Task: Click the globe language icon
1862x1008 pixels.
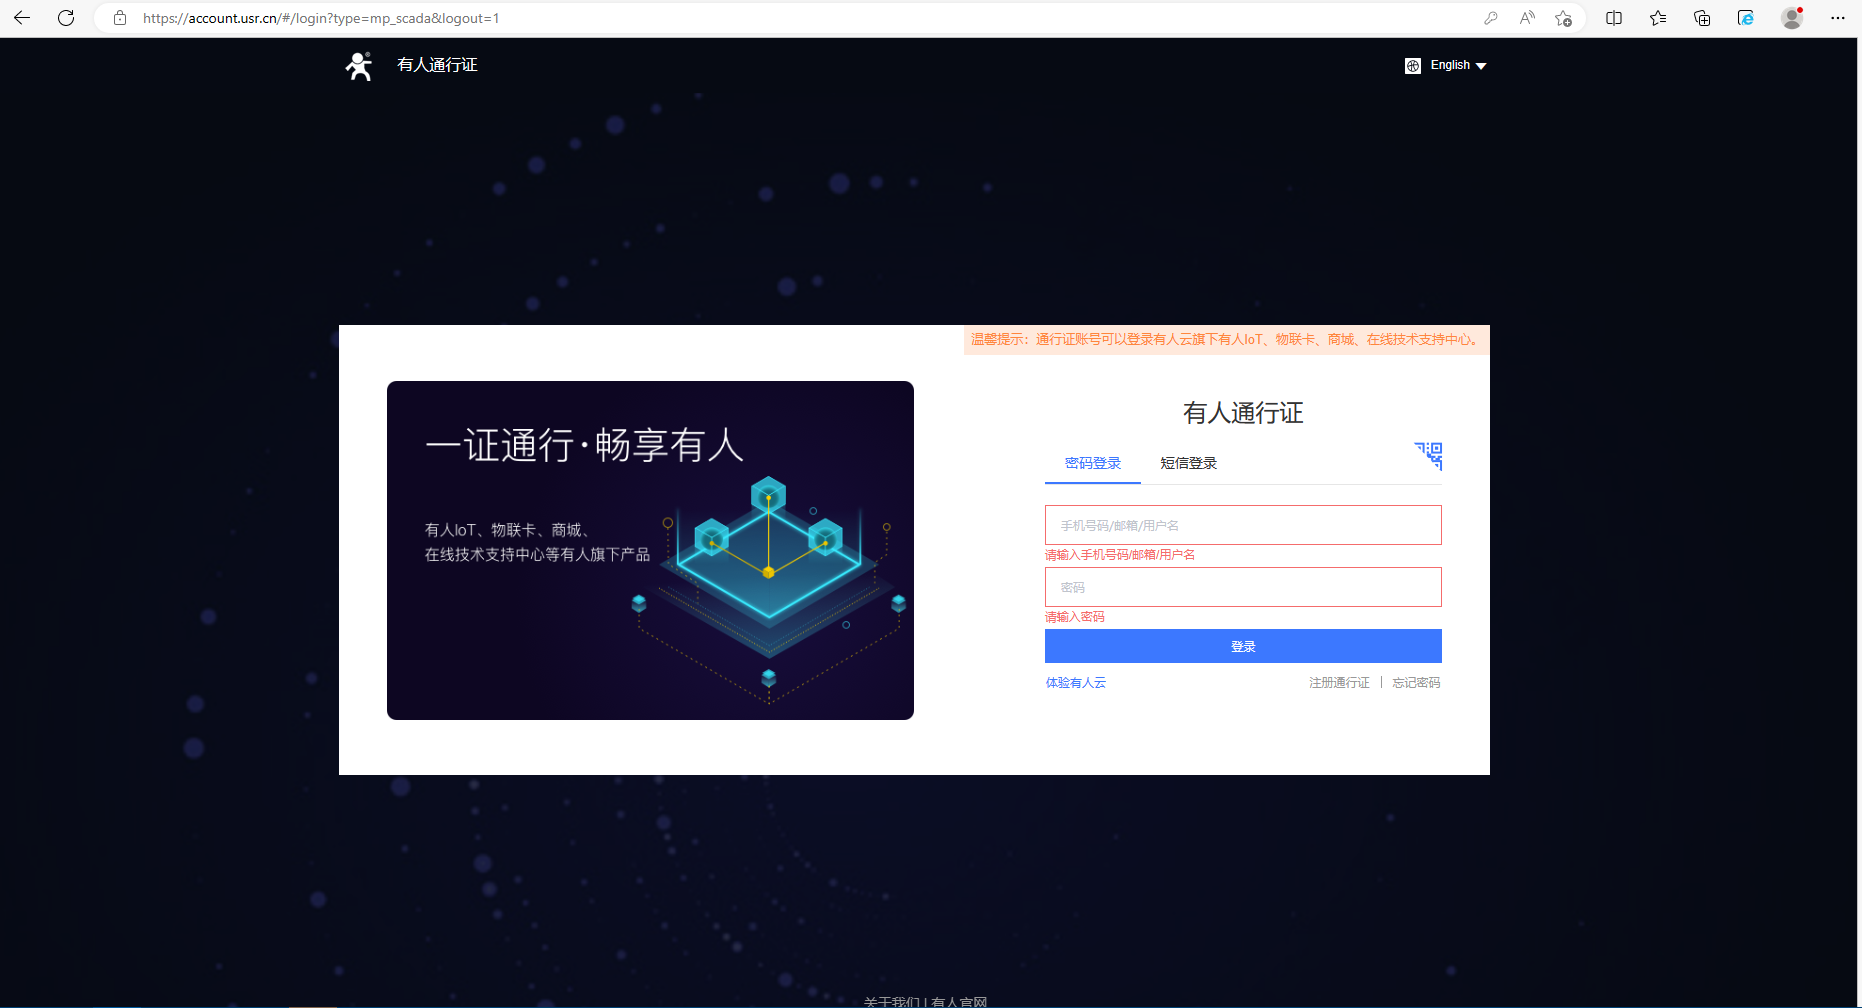Action: pyautogui.click(x=1413, y=66)
